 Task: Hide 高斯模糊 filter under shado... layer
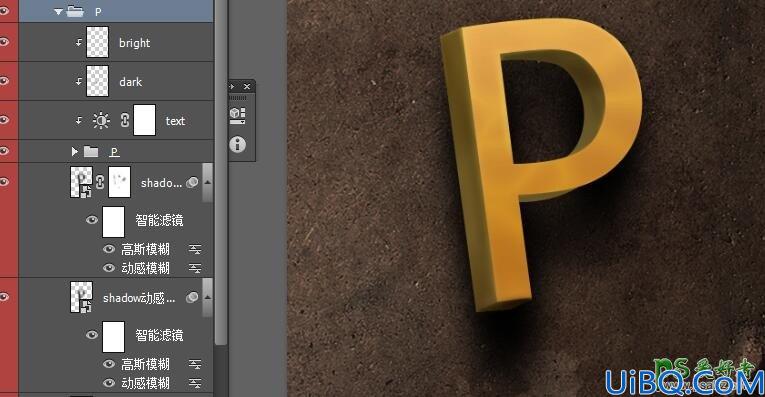pyautogui.click(x=109, y=249)
